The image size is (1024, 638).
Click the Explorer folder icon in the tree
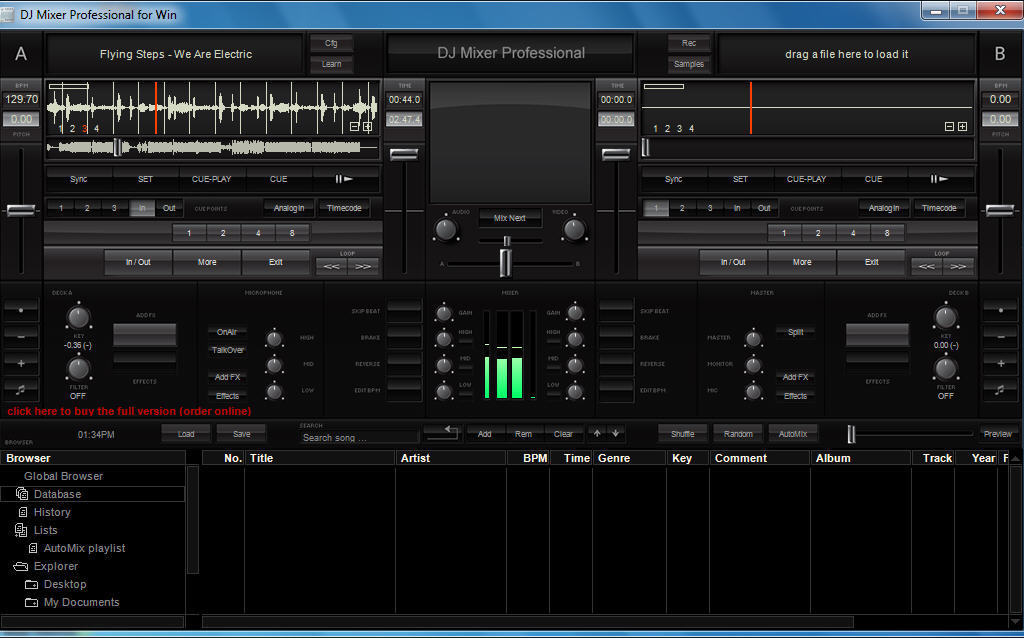coord(21,566)
